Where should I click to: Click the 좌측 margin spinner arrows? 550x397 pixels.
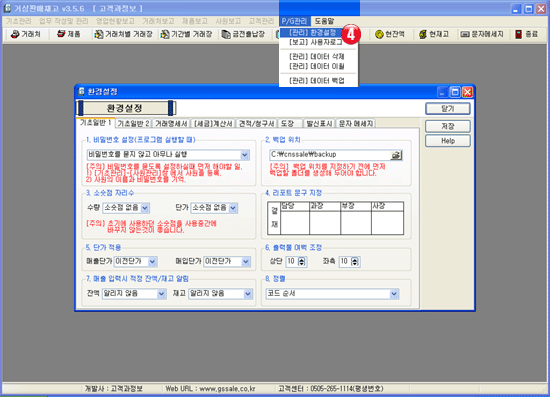pyautogui.click(x=355, y=262)
